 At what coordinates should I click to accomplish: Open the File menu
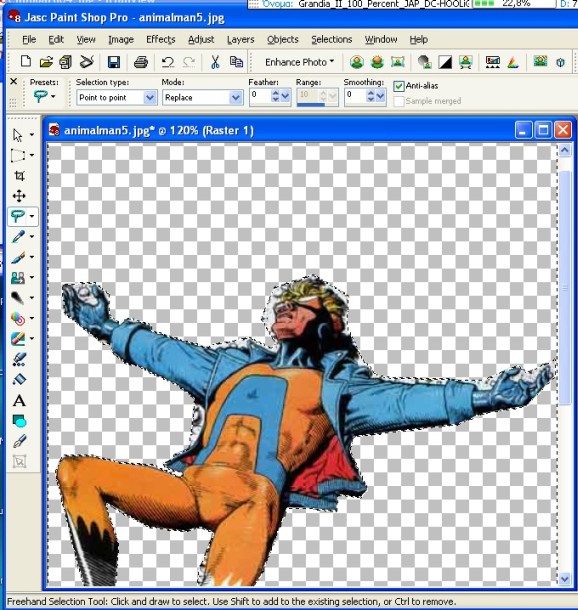[x=29, y=40]
